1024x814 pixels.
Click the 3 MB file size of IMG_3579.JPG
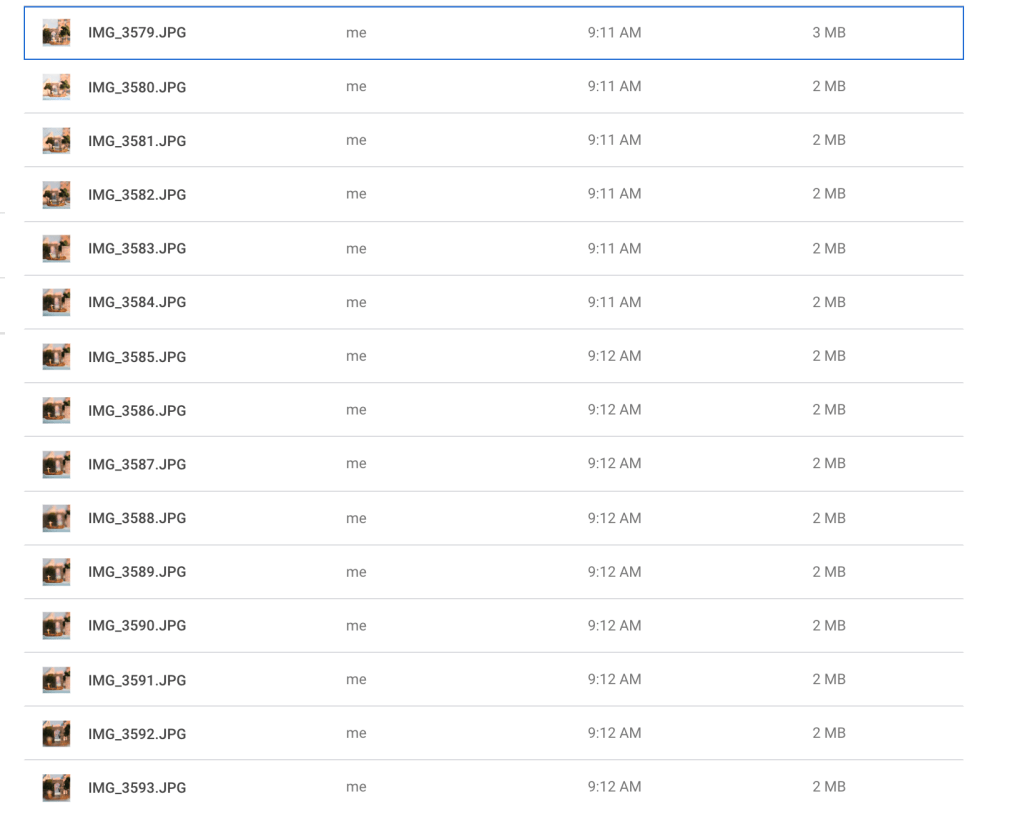click(x=828, y=33)
